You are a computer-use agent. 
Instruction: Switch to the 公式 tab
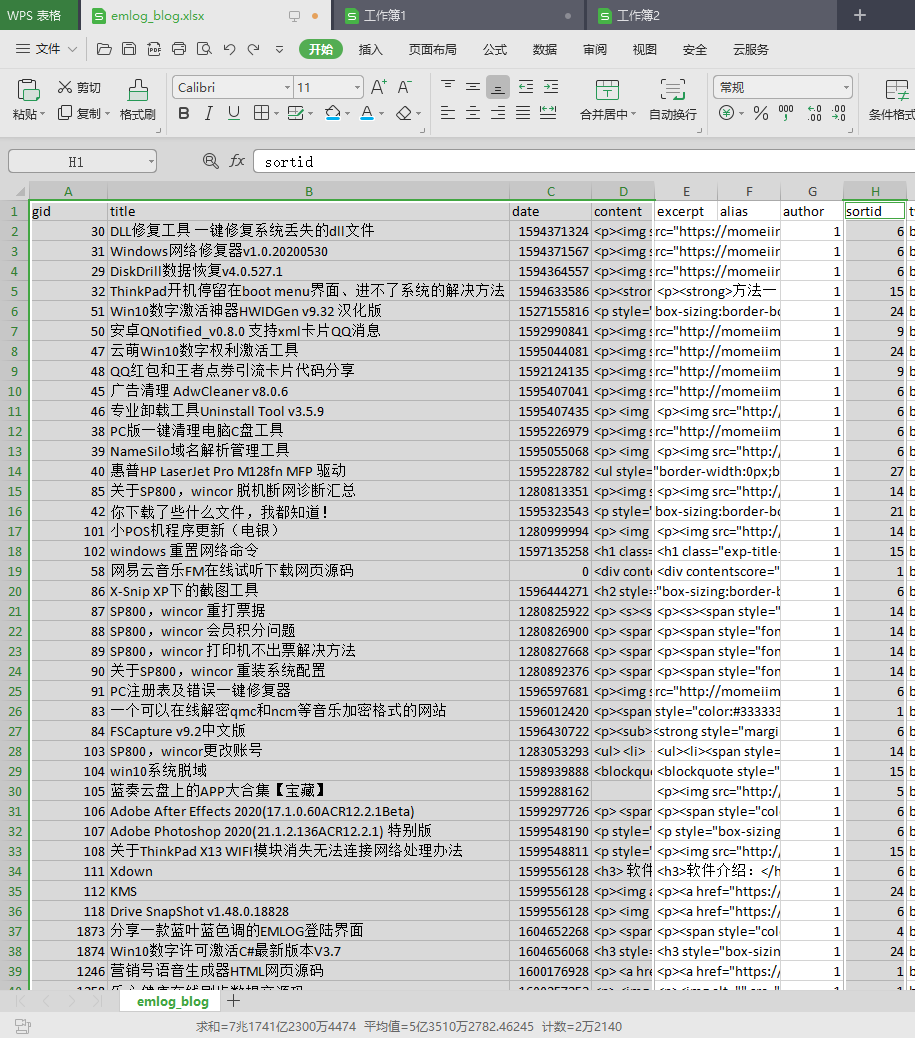495,50
